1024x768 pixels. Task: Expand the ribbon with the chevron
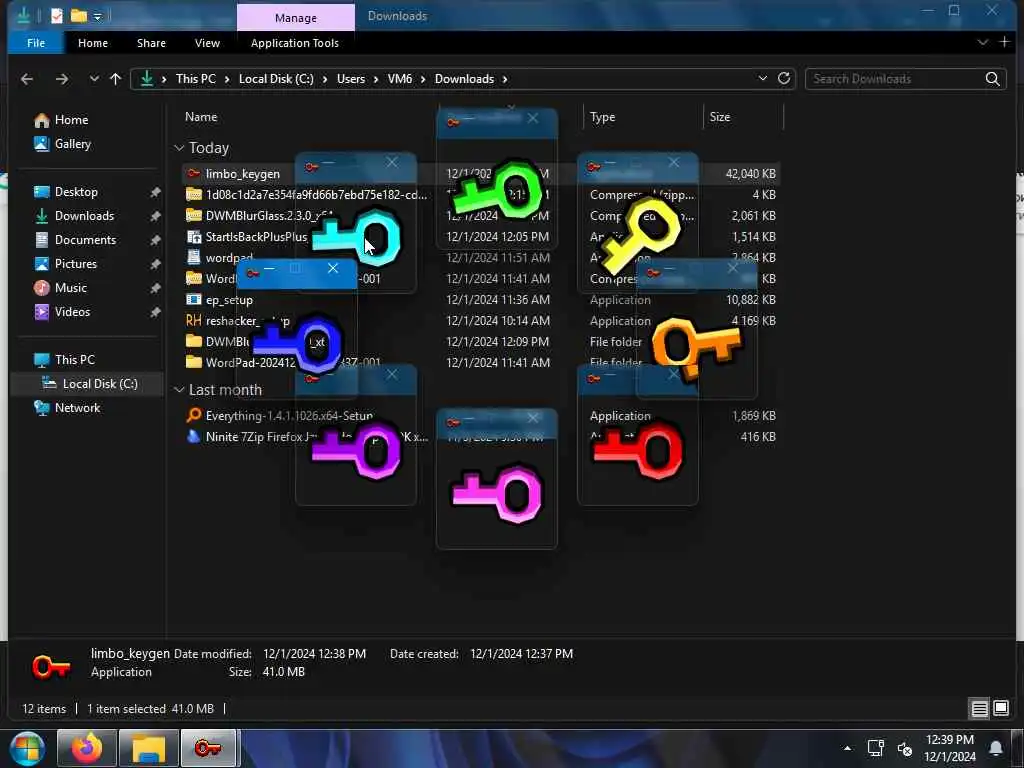982,42
